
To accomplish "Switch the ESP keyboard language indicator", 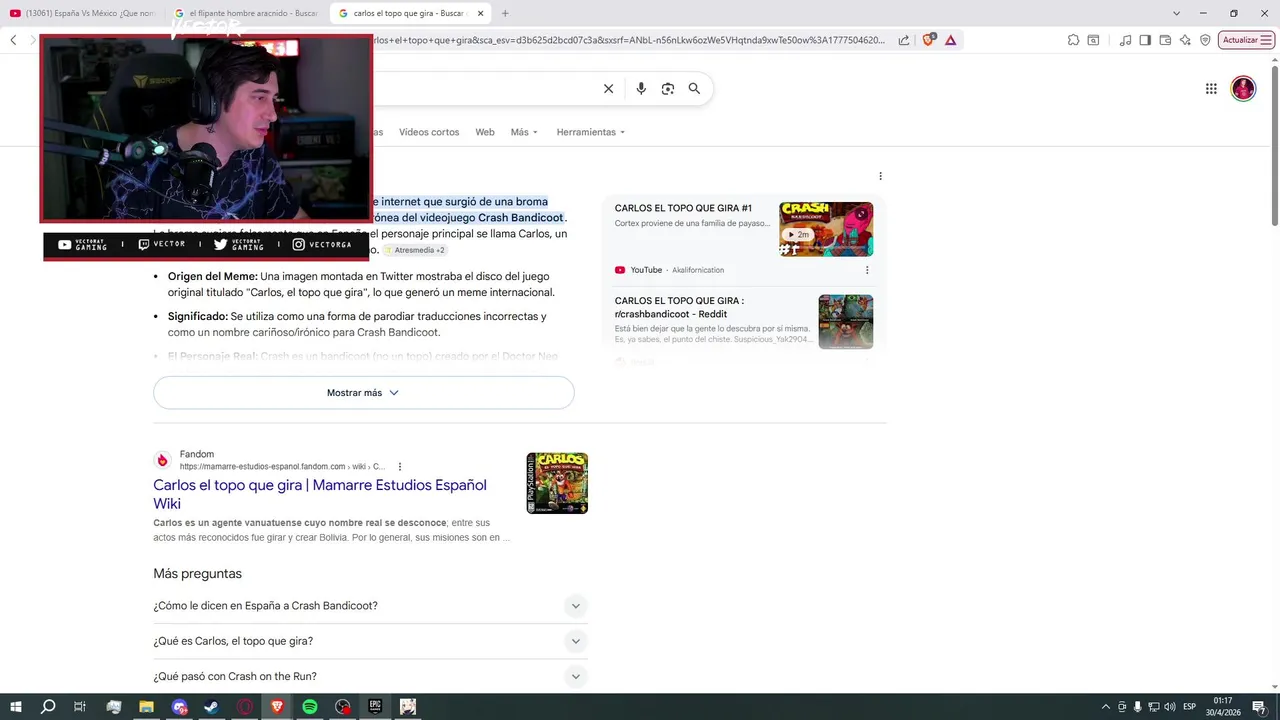I will coord(1190,707).
